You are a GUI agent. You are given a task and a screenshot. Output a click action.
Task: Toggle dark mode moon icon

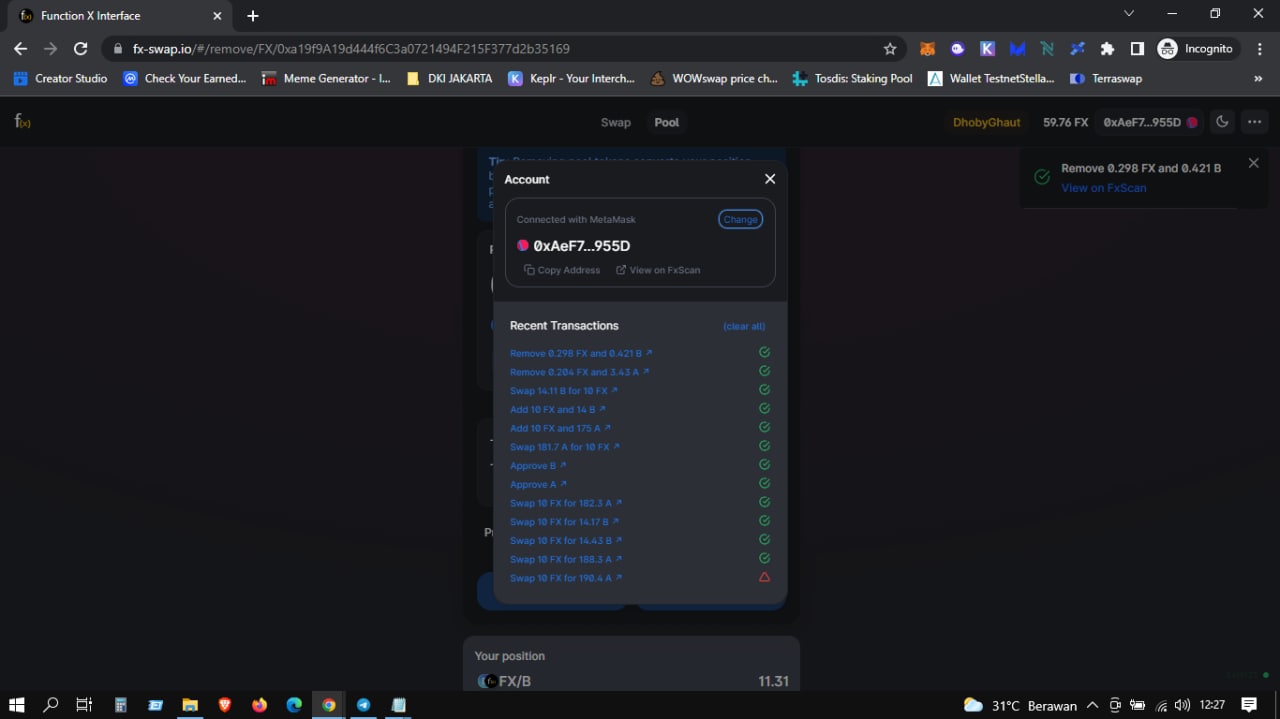(x=1222, y=122)
